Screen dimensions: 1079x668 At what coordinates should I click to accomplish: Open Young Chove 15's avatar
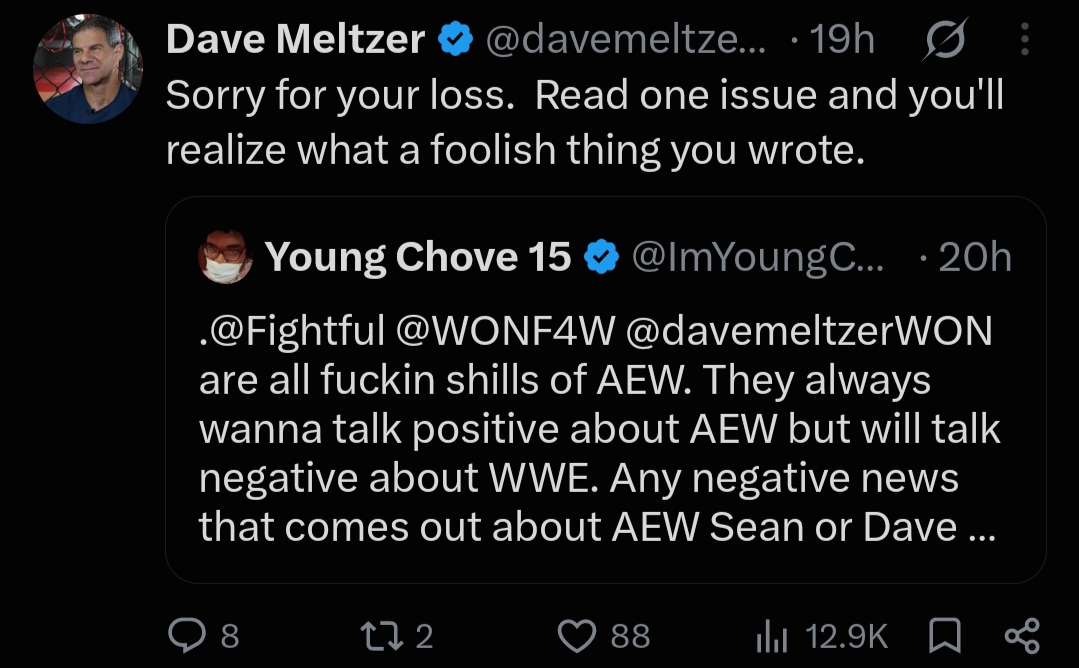(225, 257)
